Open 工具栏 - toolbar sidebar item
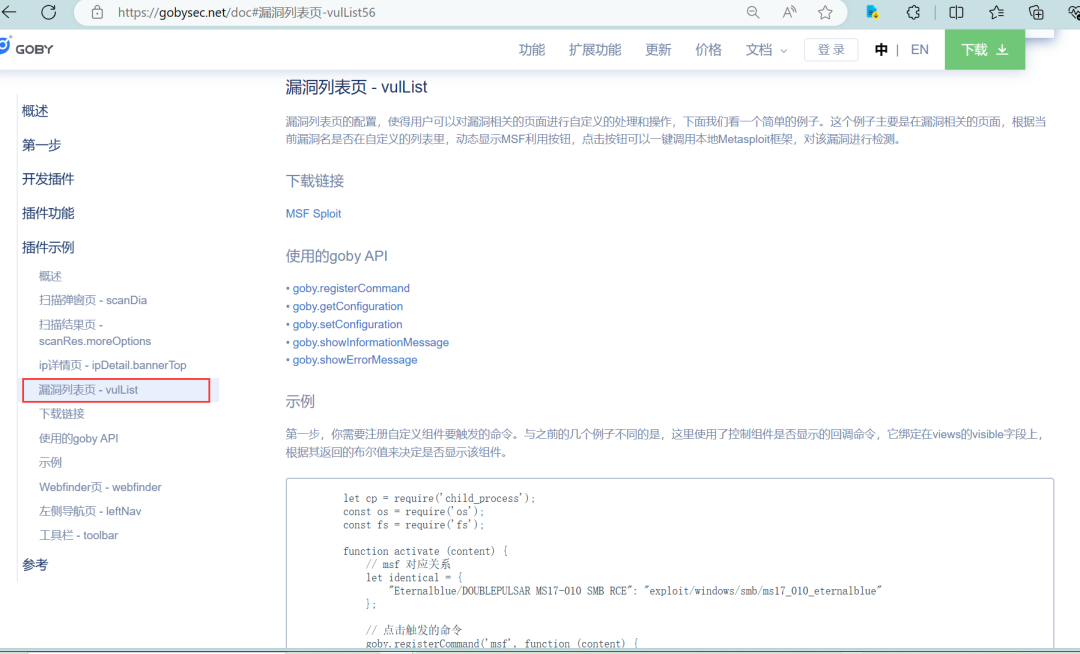This screenshot has height=654, width=1080. click(x=79, y=535)
